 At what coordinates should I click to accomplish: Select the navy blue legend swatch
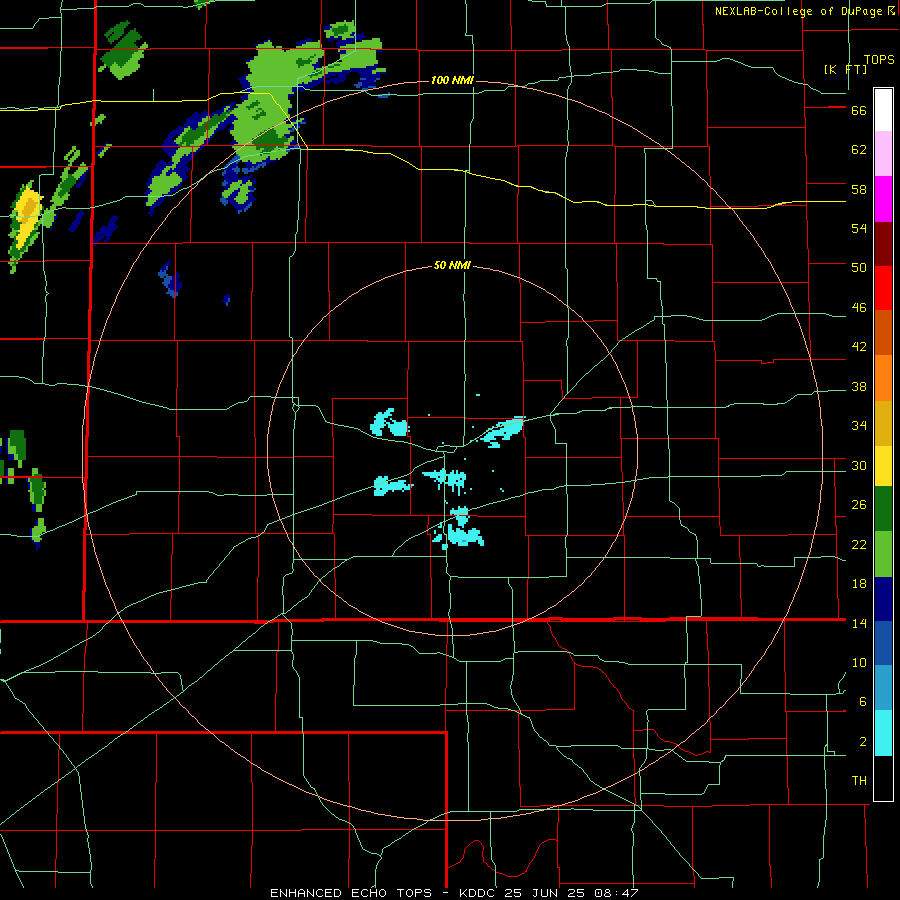(x=883, y=599)
